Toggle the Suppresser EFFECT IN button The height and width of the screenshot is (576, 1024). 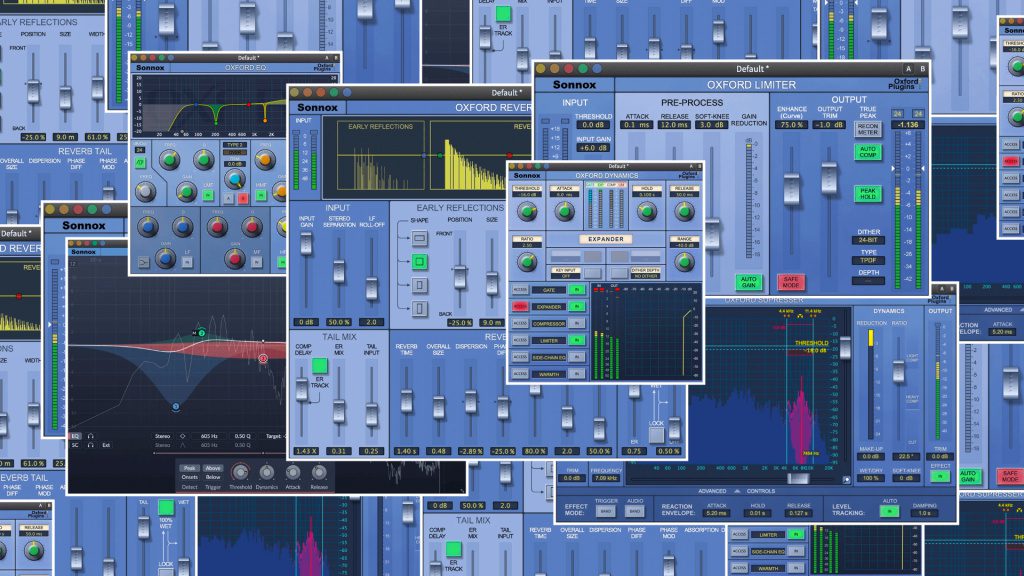940,477
